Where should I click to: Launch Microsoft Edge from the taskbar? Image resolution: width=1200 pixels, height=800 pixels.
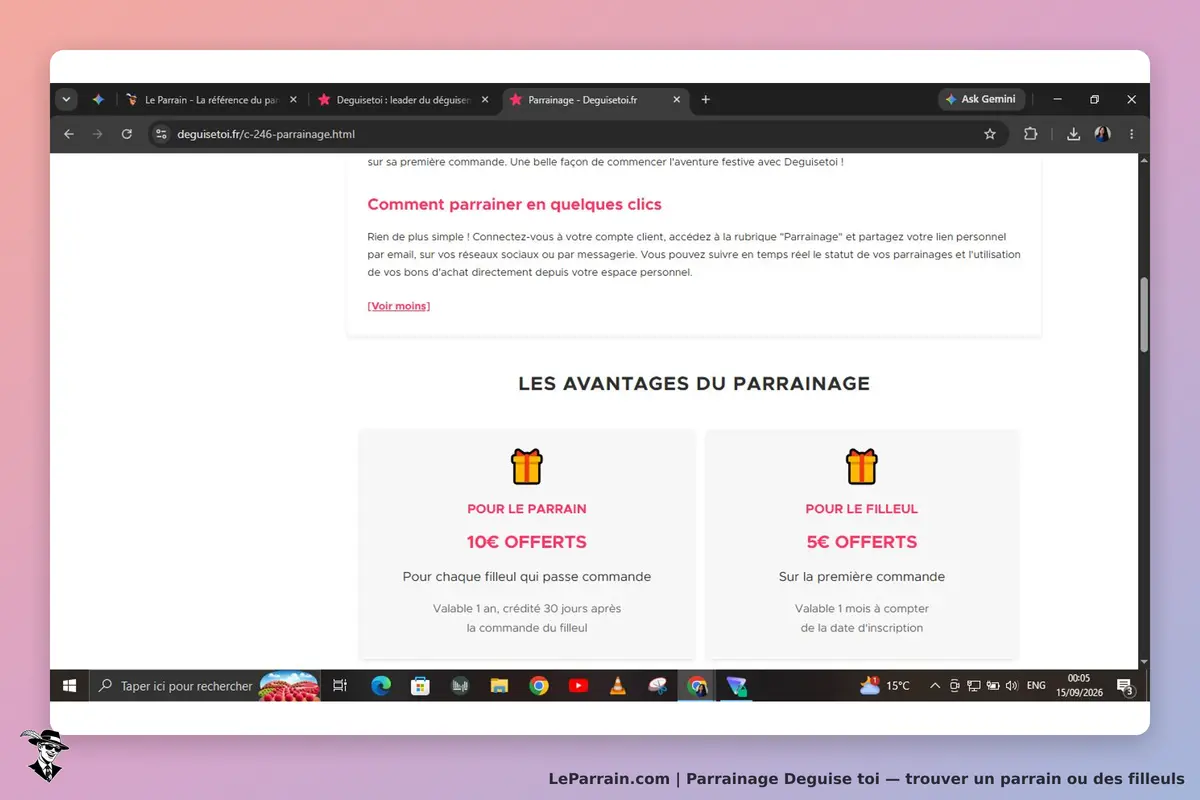[x=381, y=686]
